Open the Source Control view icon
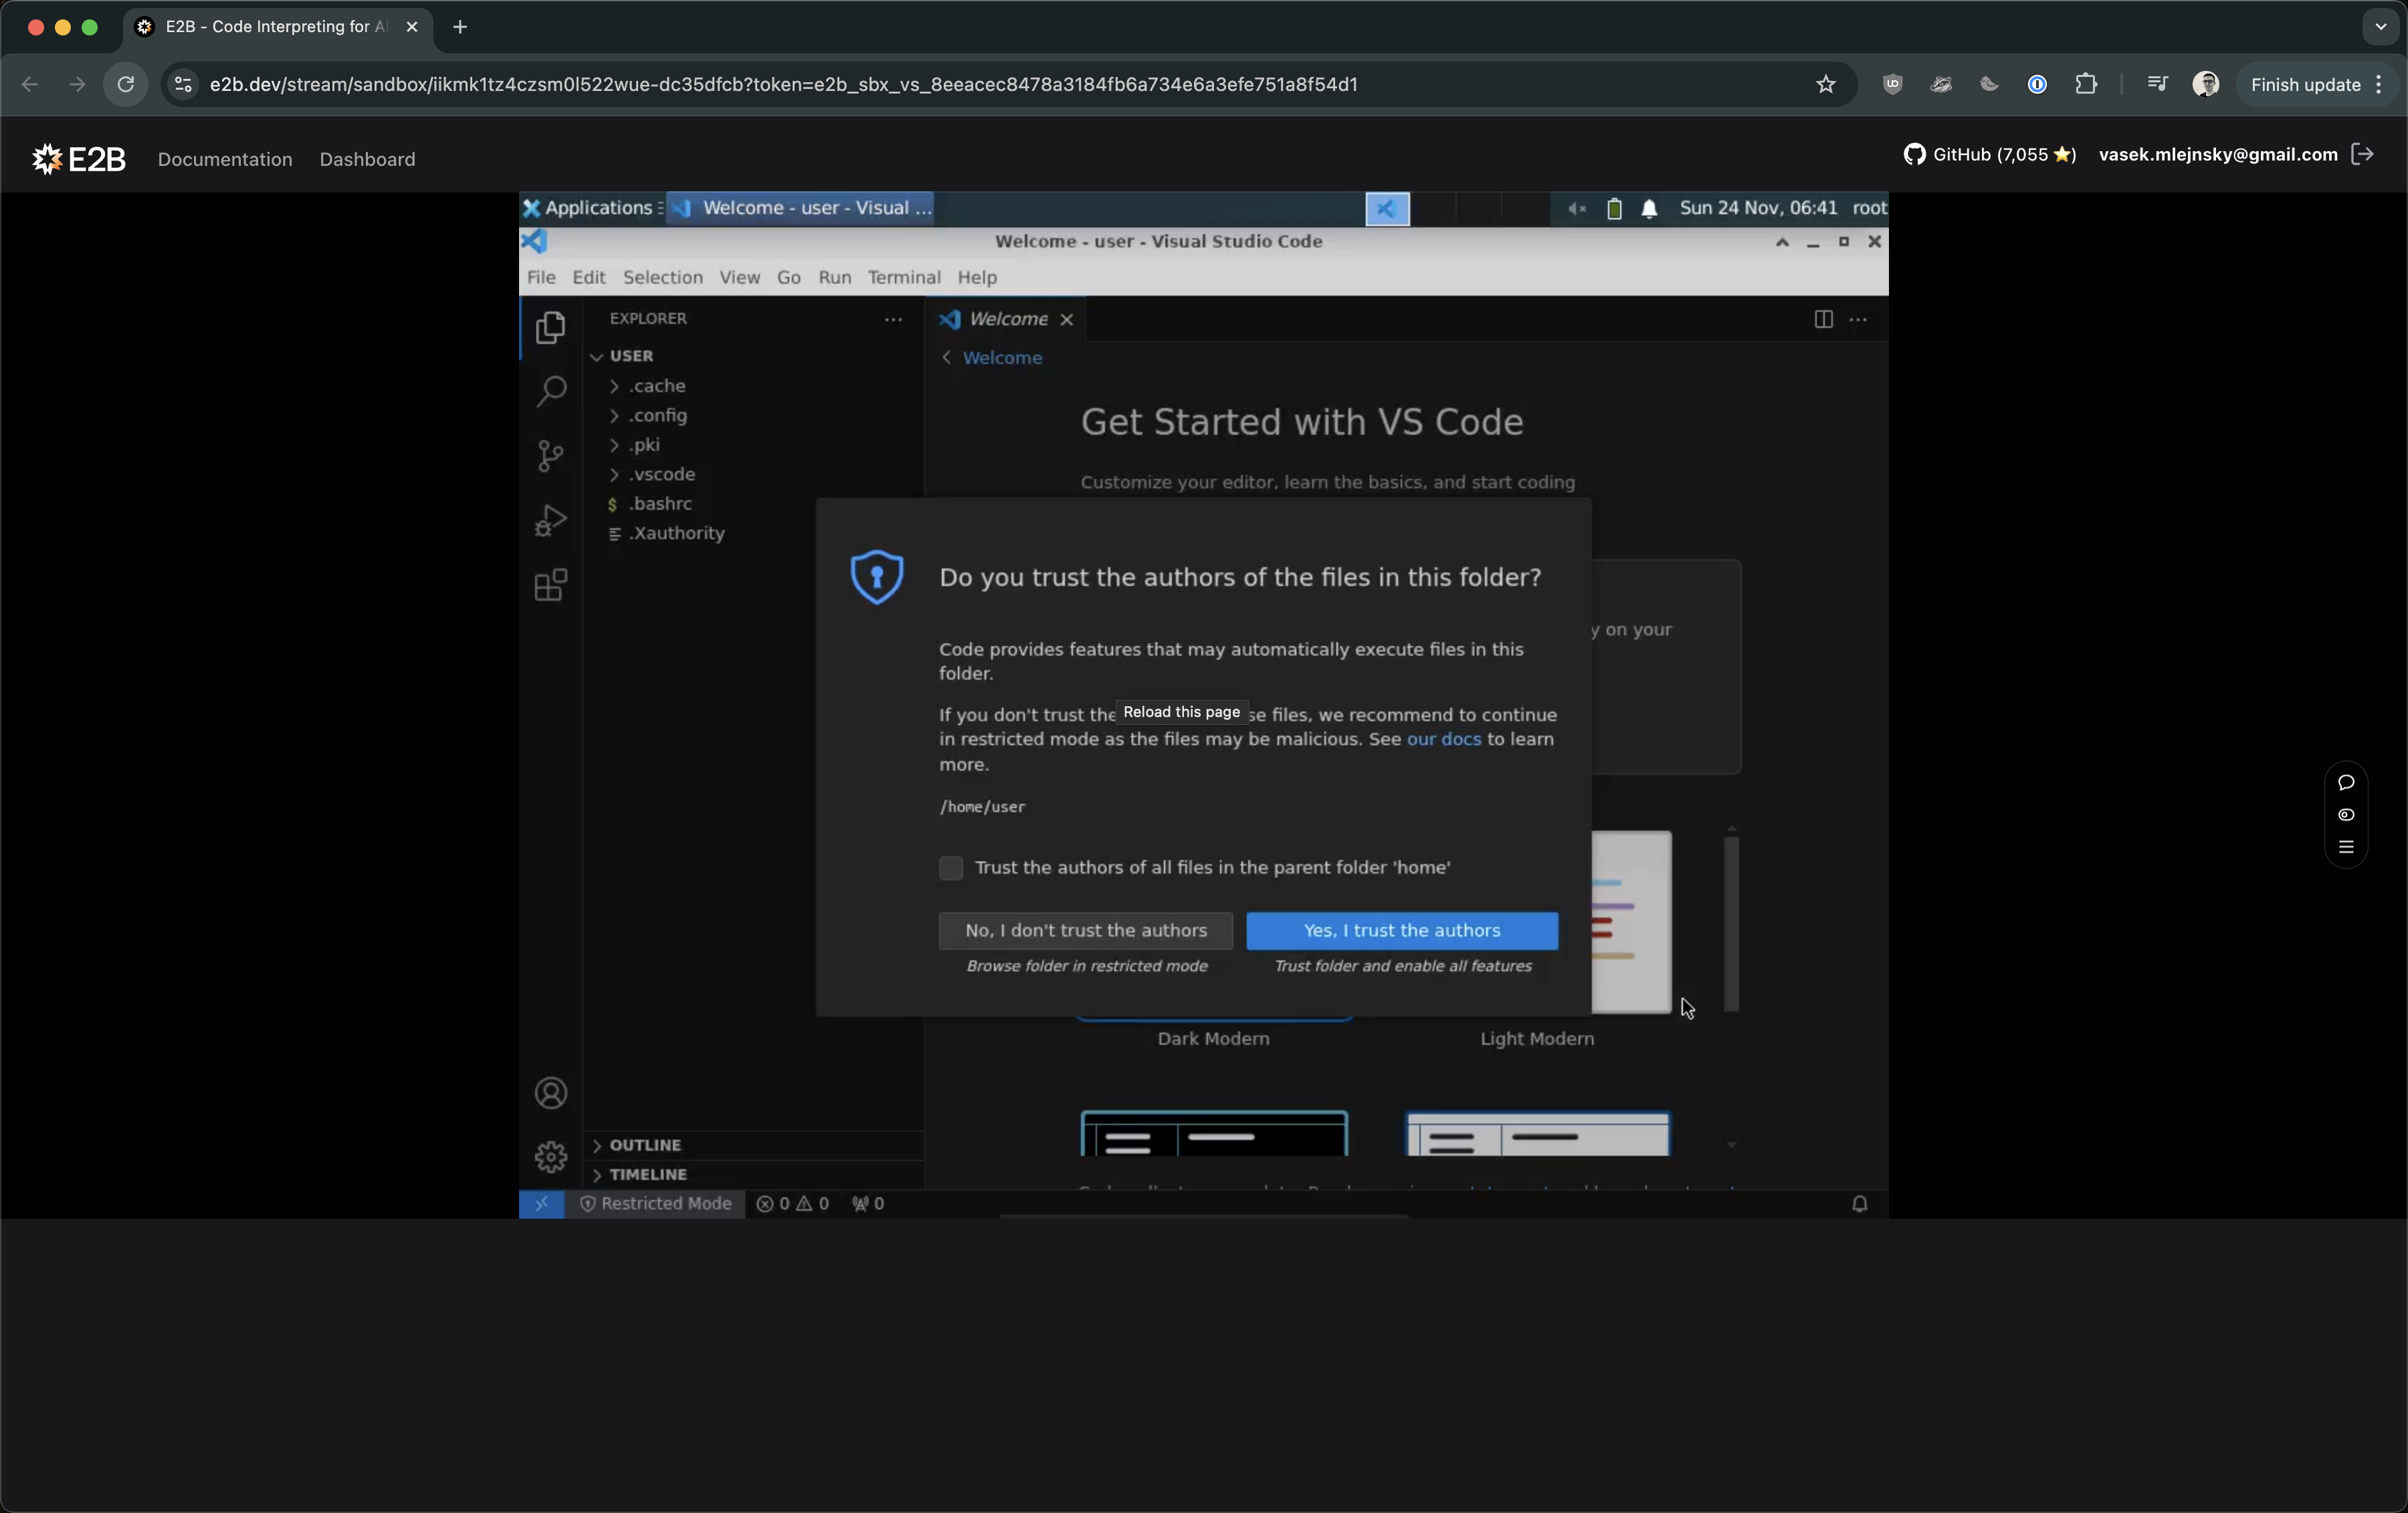The width and height of the screenshot is (2408, 1513). click(x=550, y=456)
